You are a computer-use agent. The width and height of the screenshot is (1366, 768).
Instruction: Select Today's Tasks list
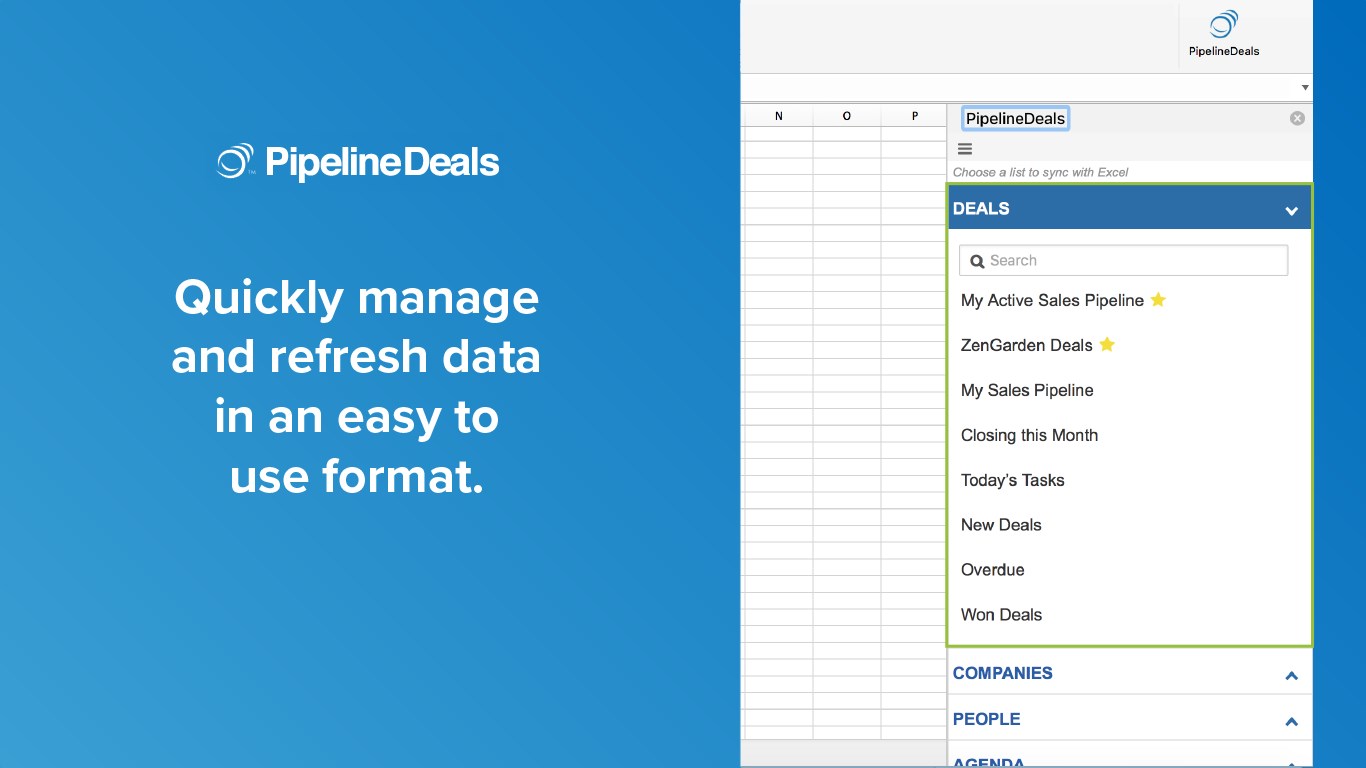coord(1012,480)
